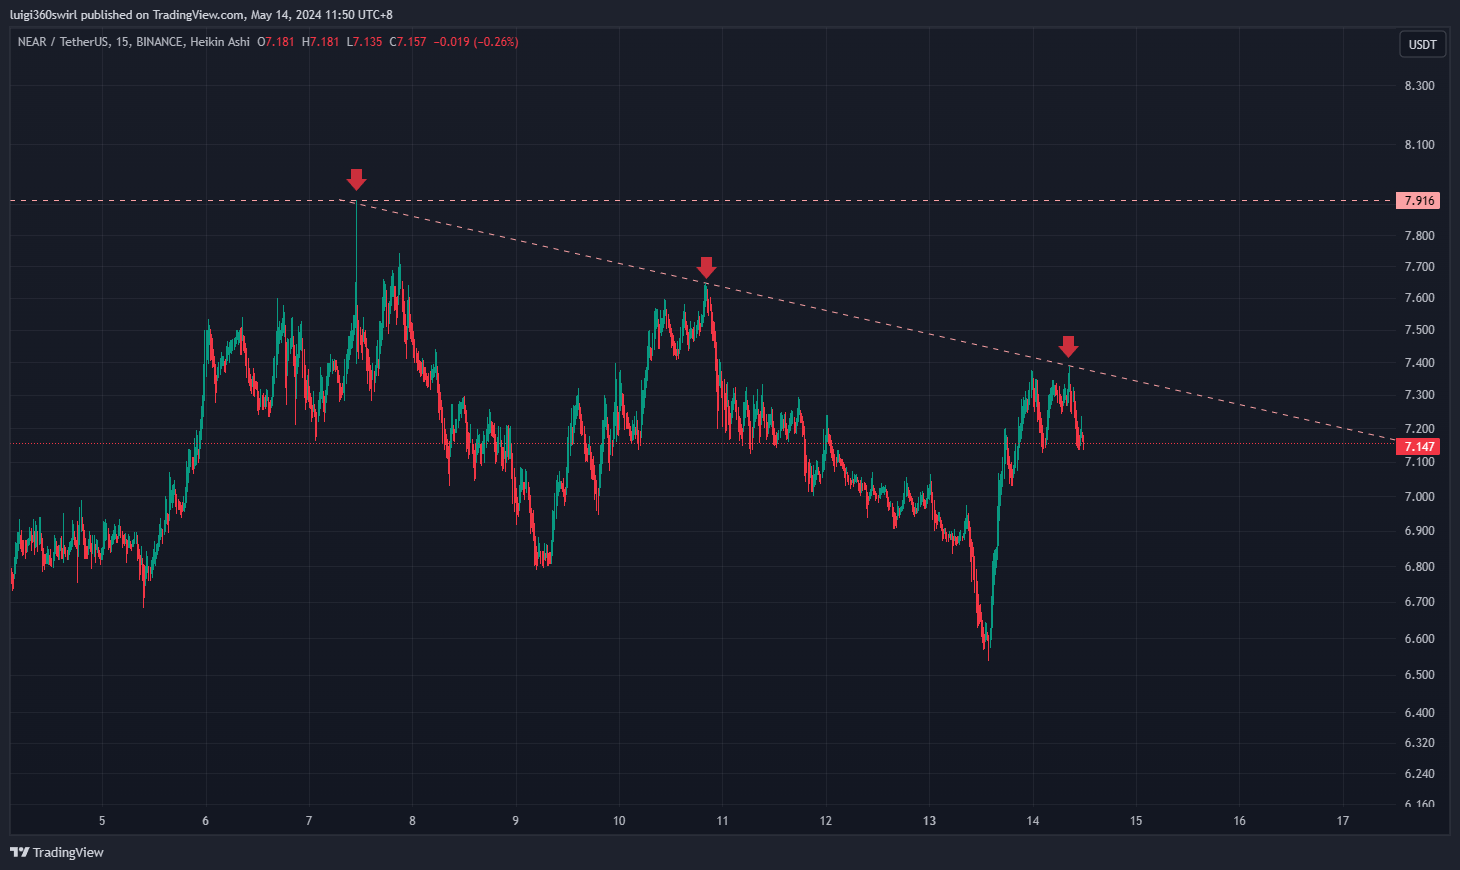Click the change value −0.019 (−0.26%)
Image resolution: width=1460 pixels, height=870 pixels.
(476, 42)
